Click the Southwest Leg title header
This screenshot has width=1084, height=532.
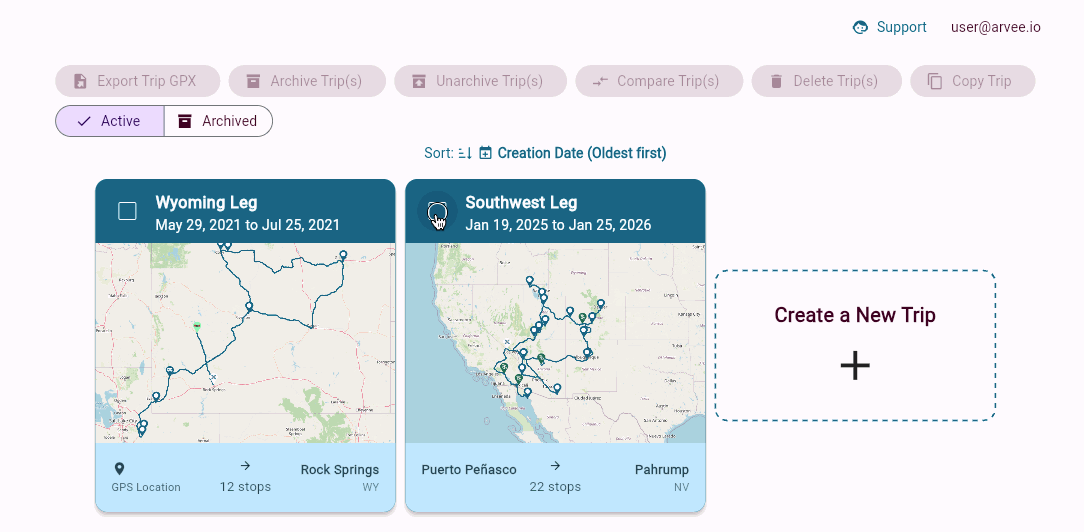click(521, 202)
